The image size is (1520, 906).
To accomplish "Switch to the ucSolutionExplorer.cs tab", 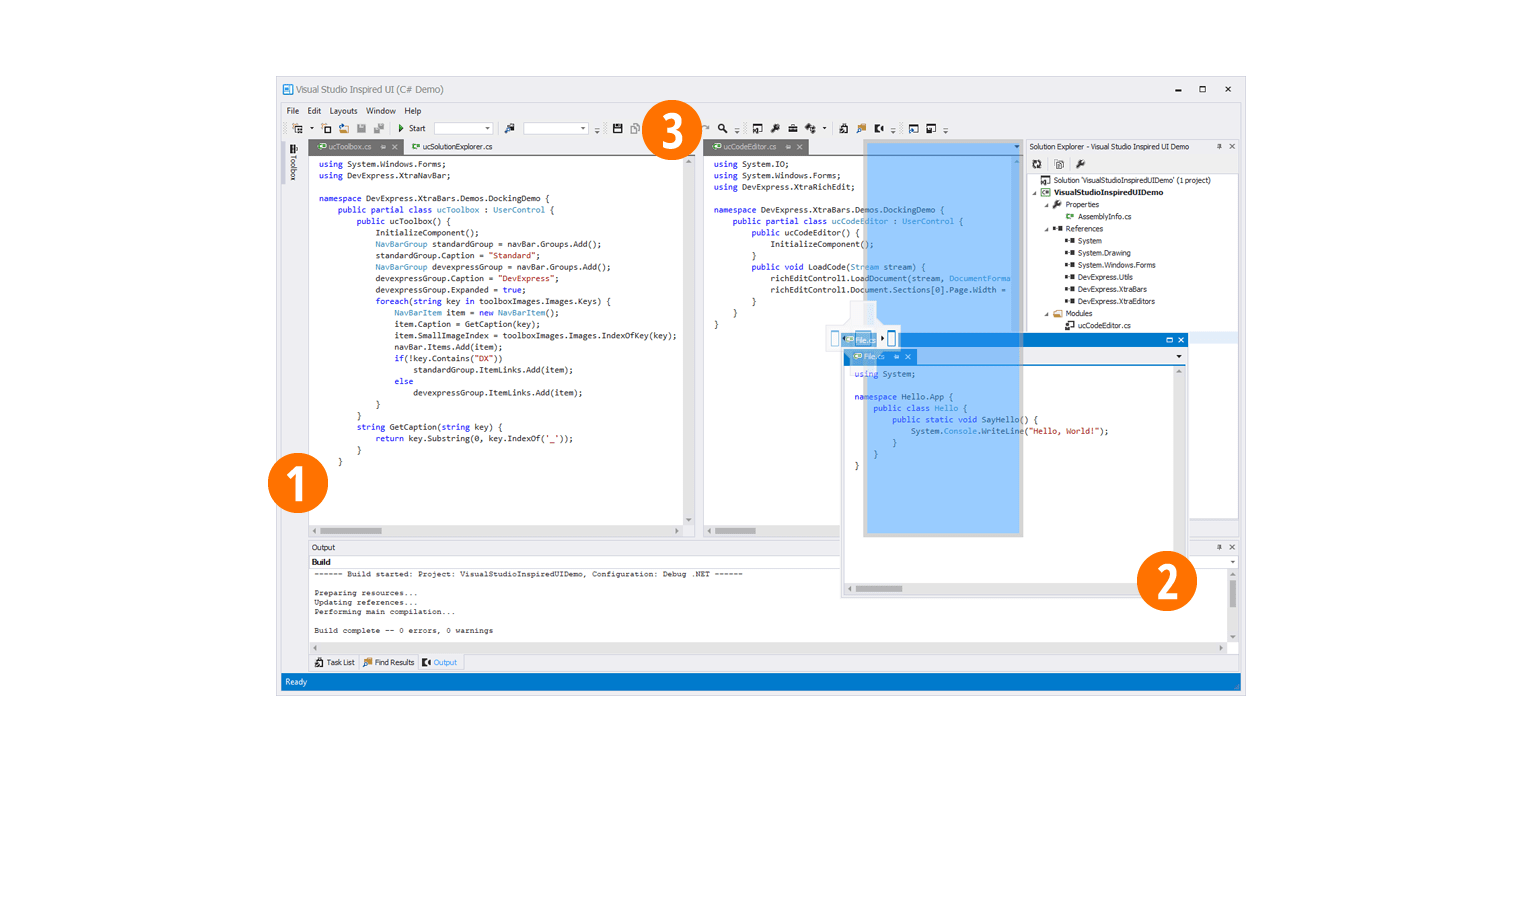I will (456, 147).
